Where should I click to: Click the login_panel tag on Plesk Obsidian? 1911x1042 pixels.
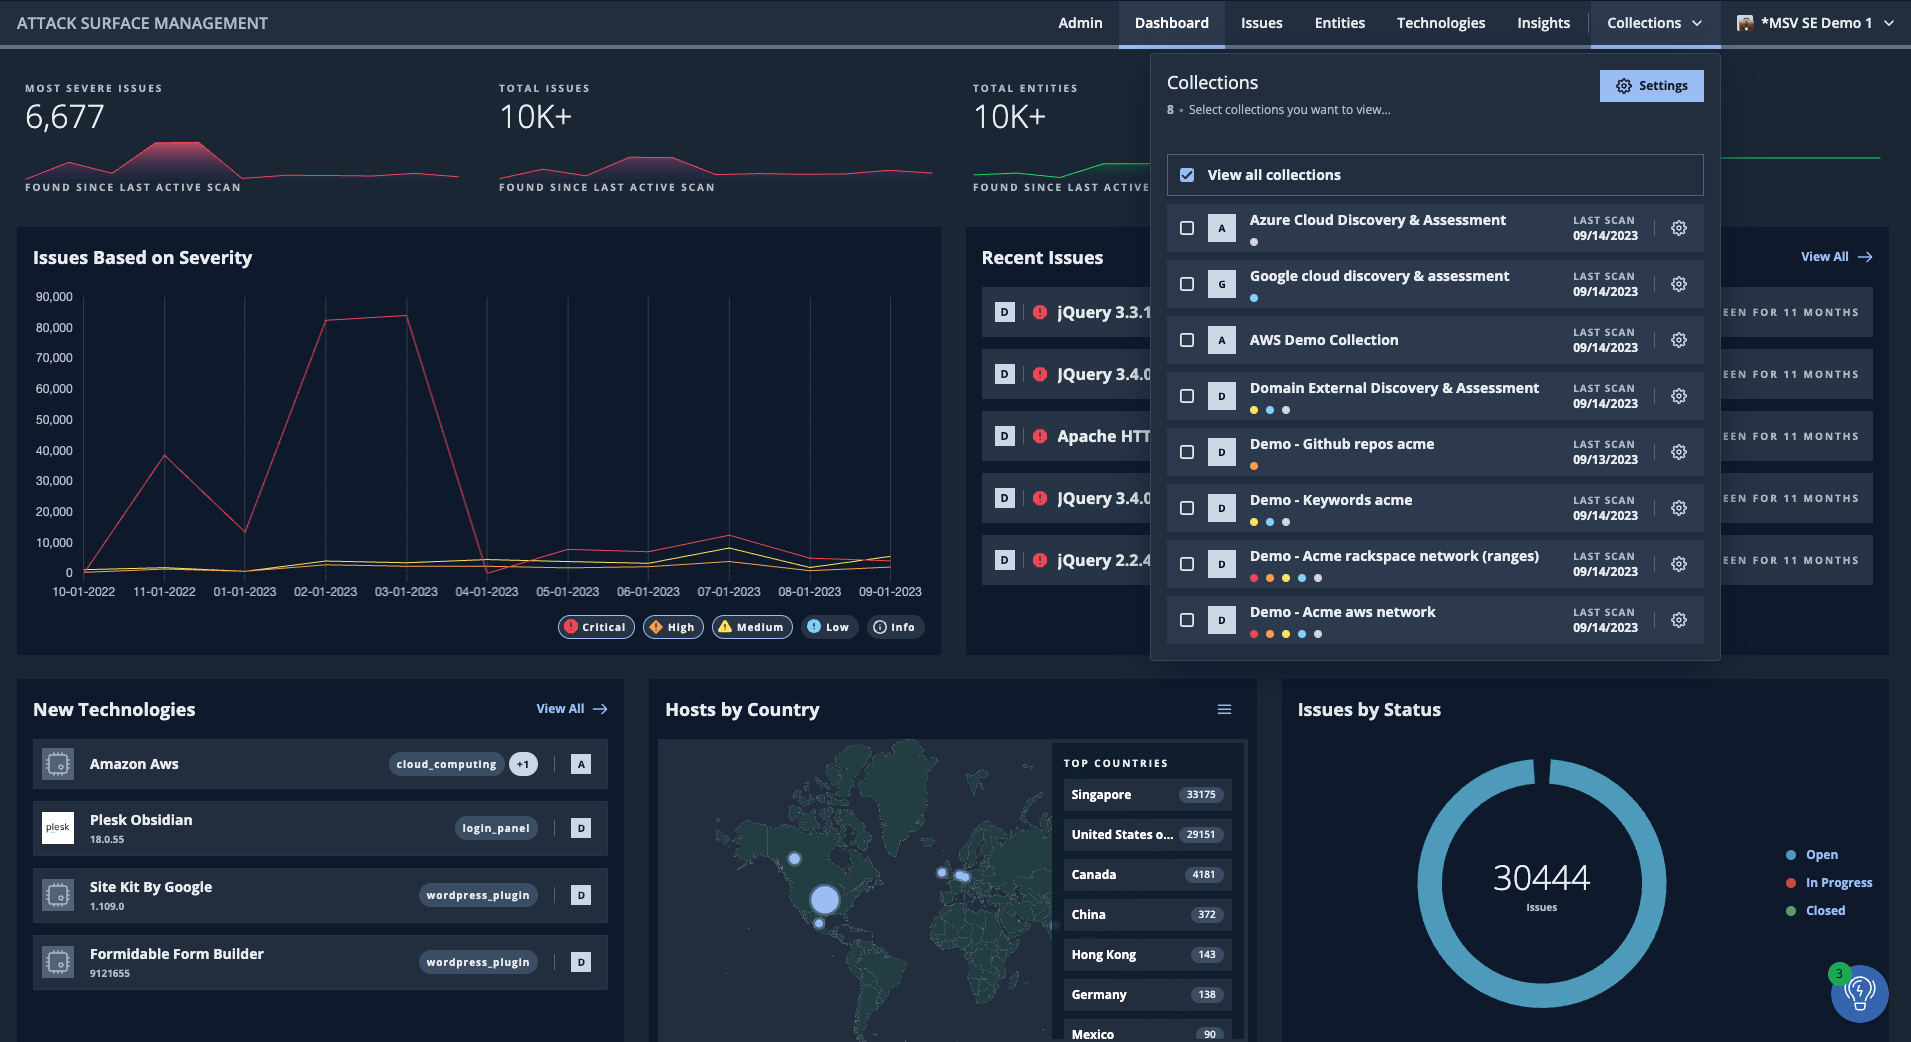[x=496, y=828]
